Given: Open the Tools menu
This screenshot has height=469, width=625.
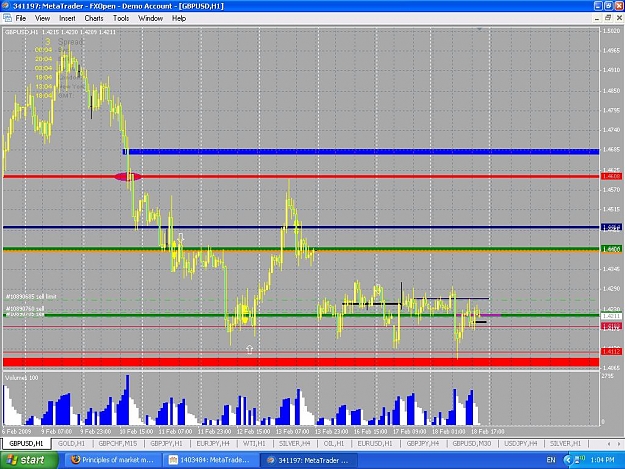Looking at the screenshot, I should [x=121, y=18].
